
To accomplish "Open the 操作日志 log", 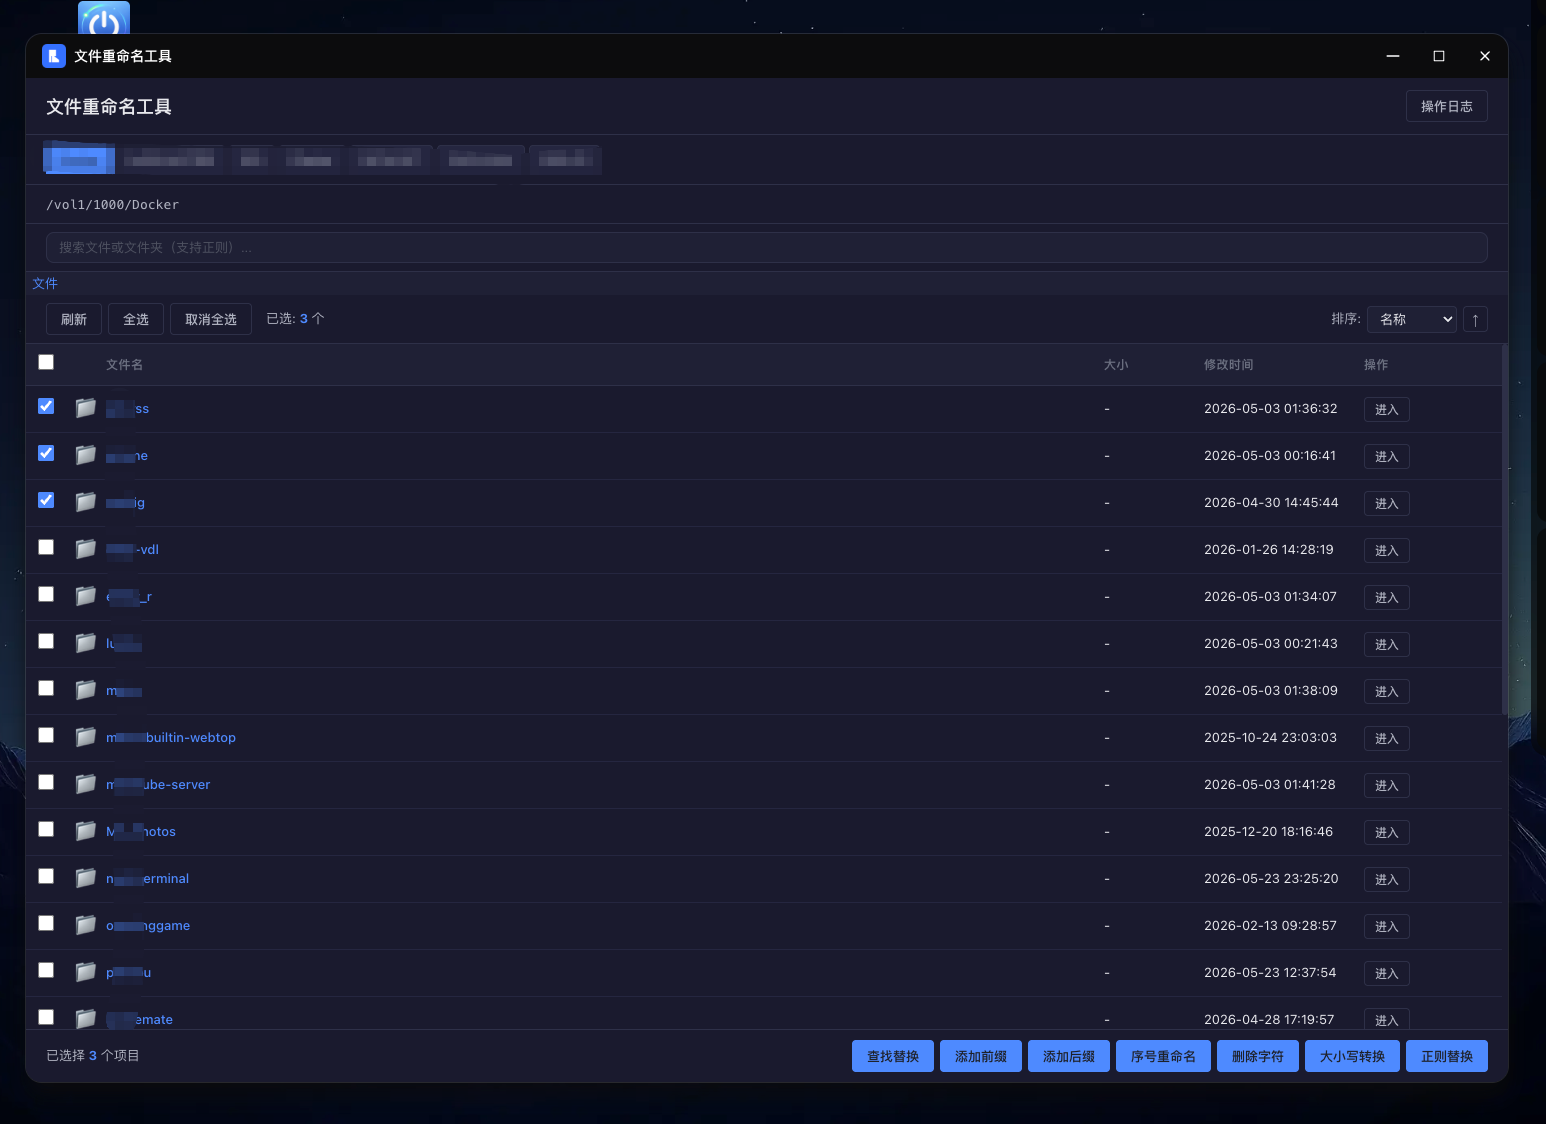I will [x=1446, y=106].
